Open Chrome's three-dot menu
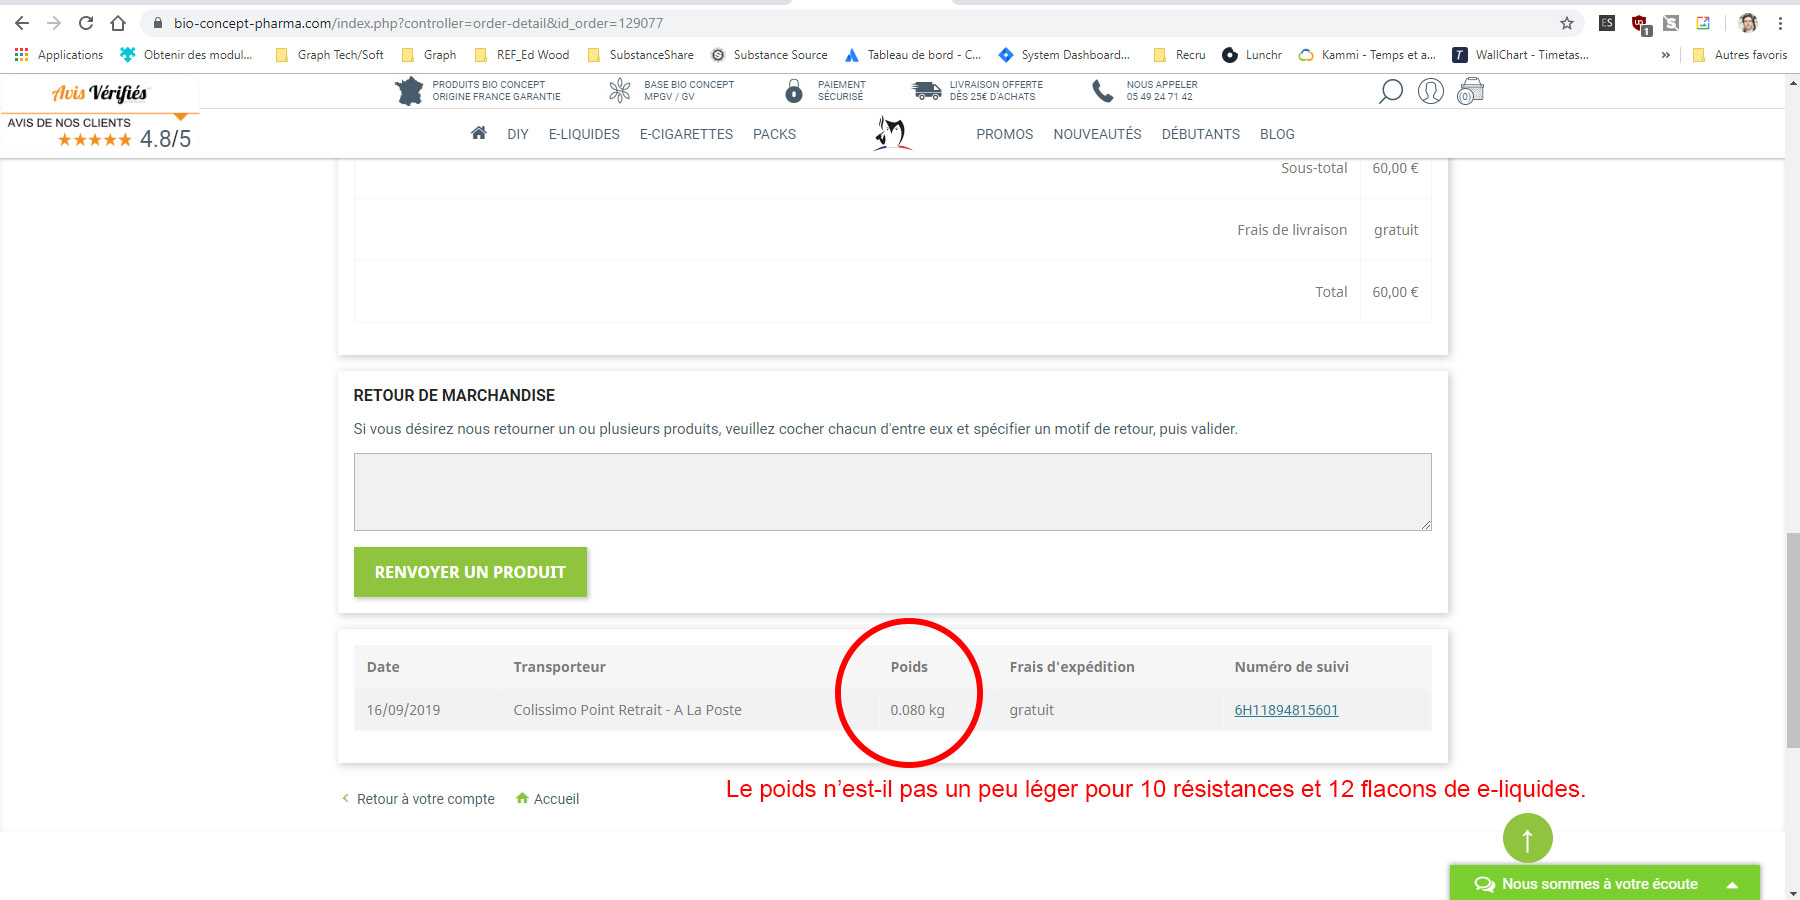1800x900 pixels. [1780, 23]
